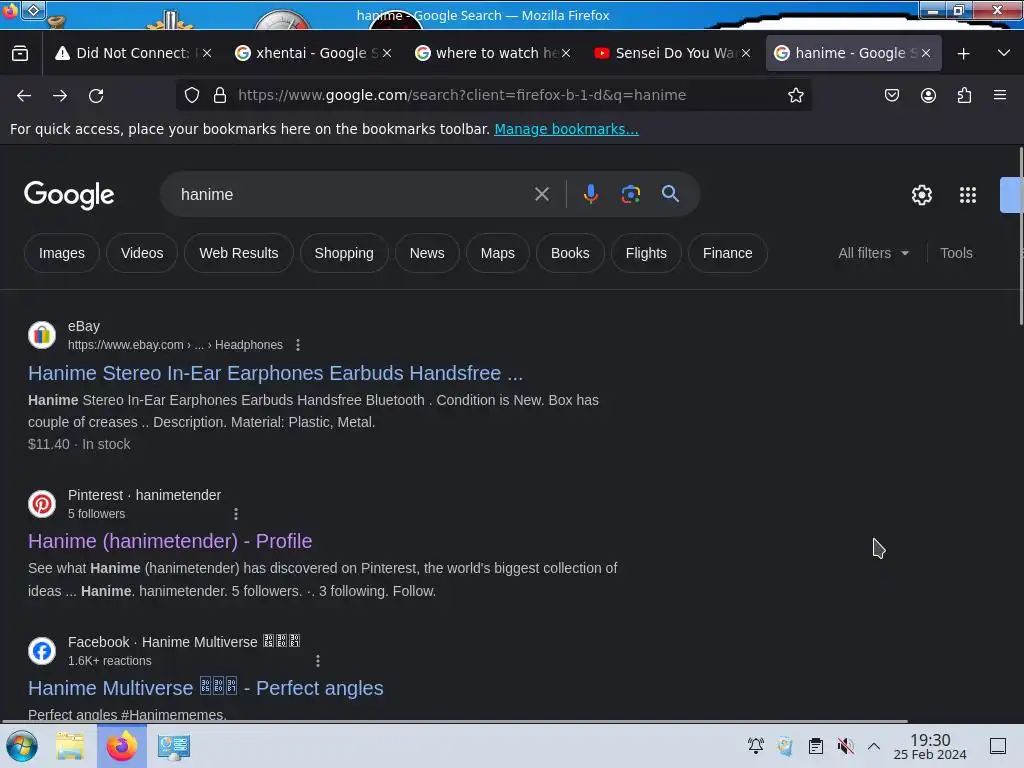The image size is (1024, 768).
Task: Switch to Firefox taskbar button
Action: coord(121,746)
